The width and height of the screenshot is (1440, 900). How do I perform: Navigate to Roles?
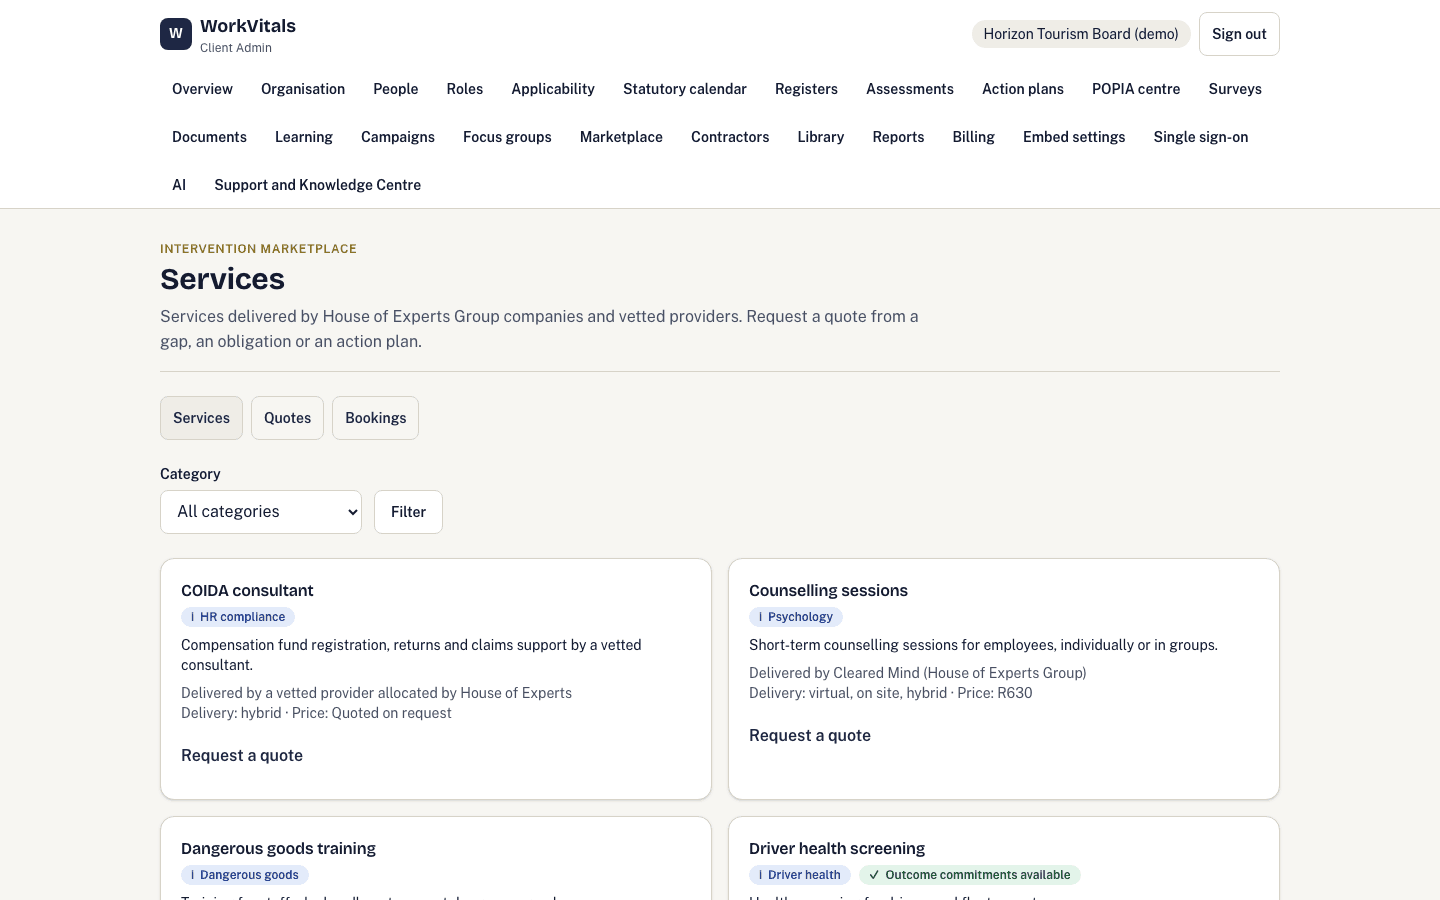coord(465,89)
